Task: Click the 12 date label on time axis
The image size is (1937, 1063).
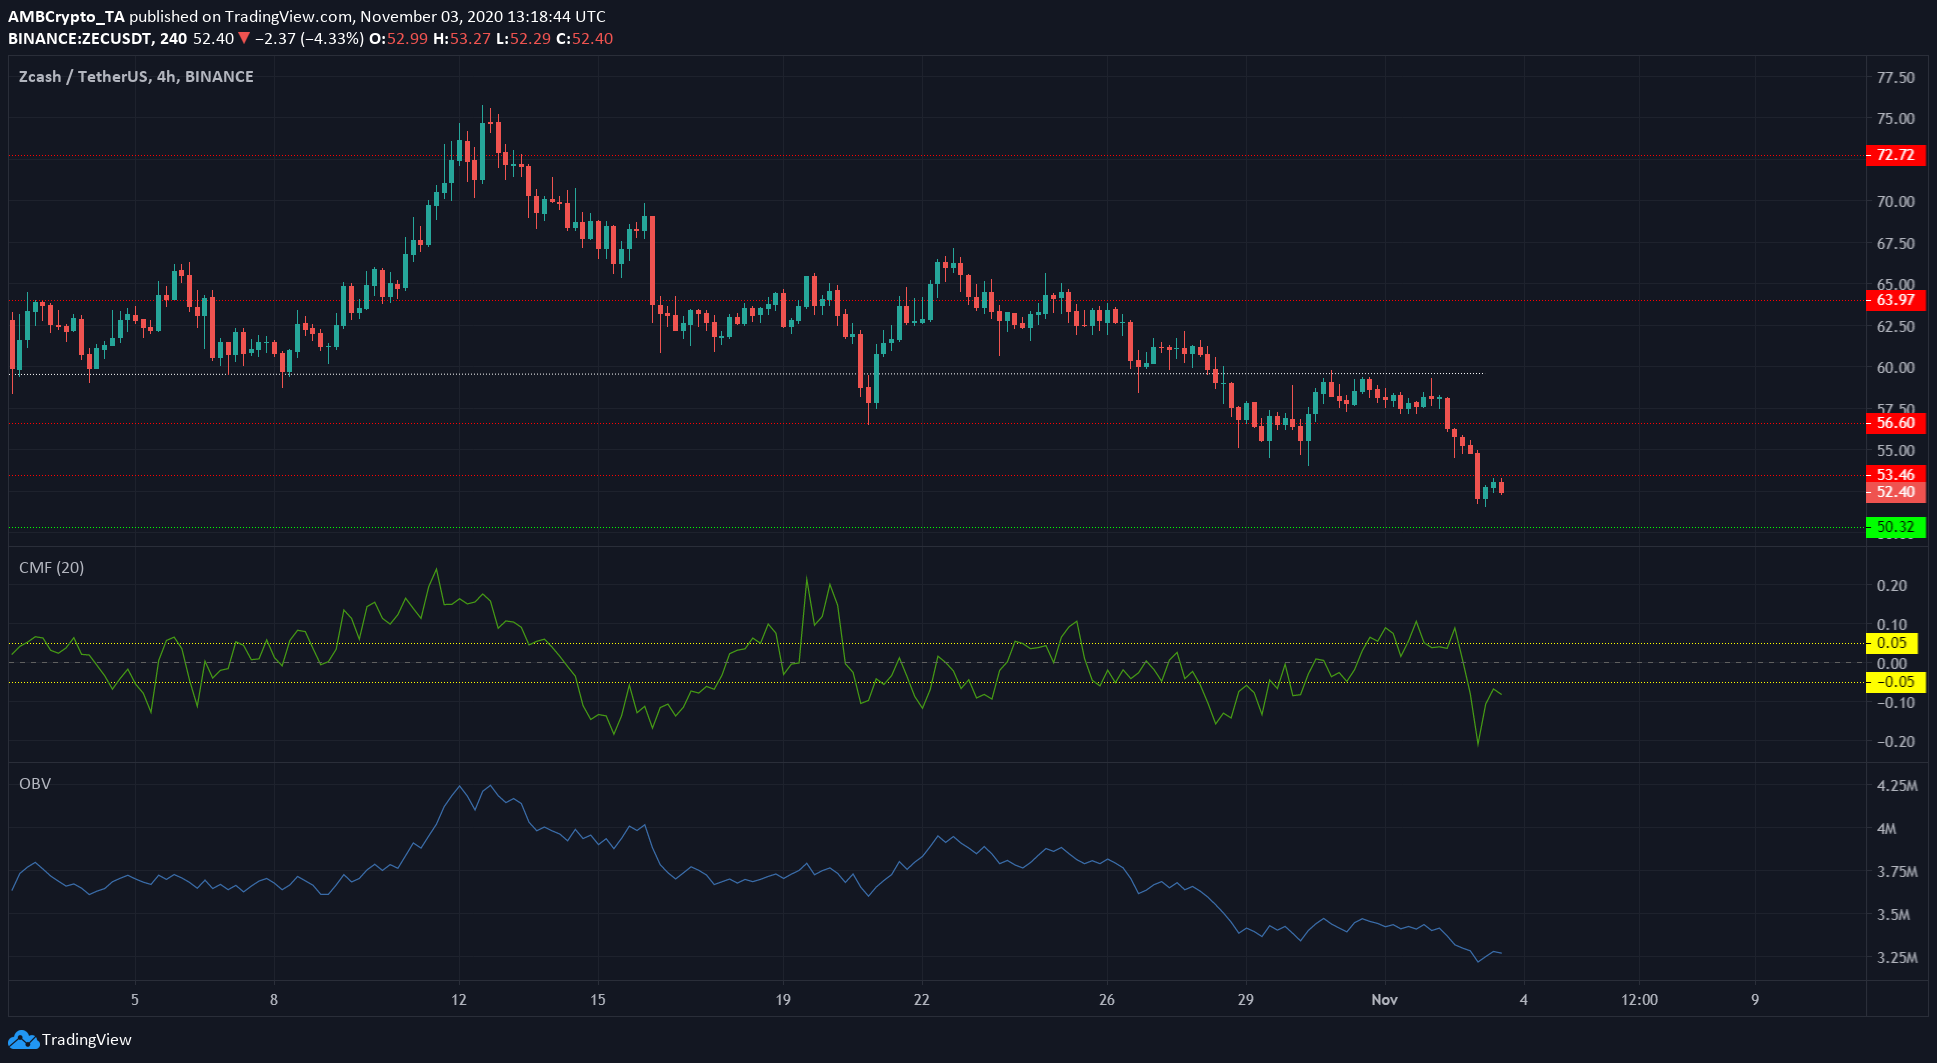Action: 459,999
